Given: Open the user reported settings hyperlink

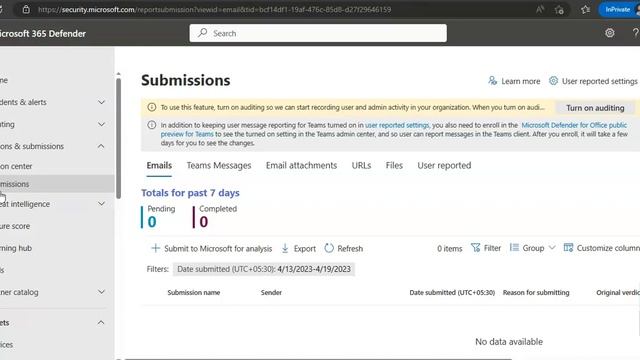Looking at the screenshot, I should (x=397, y=125).
